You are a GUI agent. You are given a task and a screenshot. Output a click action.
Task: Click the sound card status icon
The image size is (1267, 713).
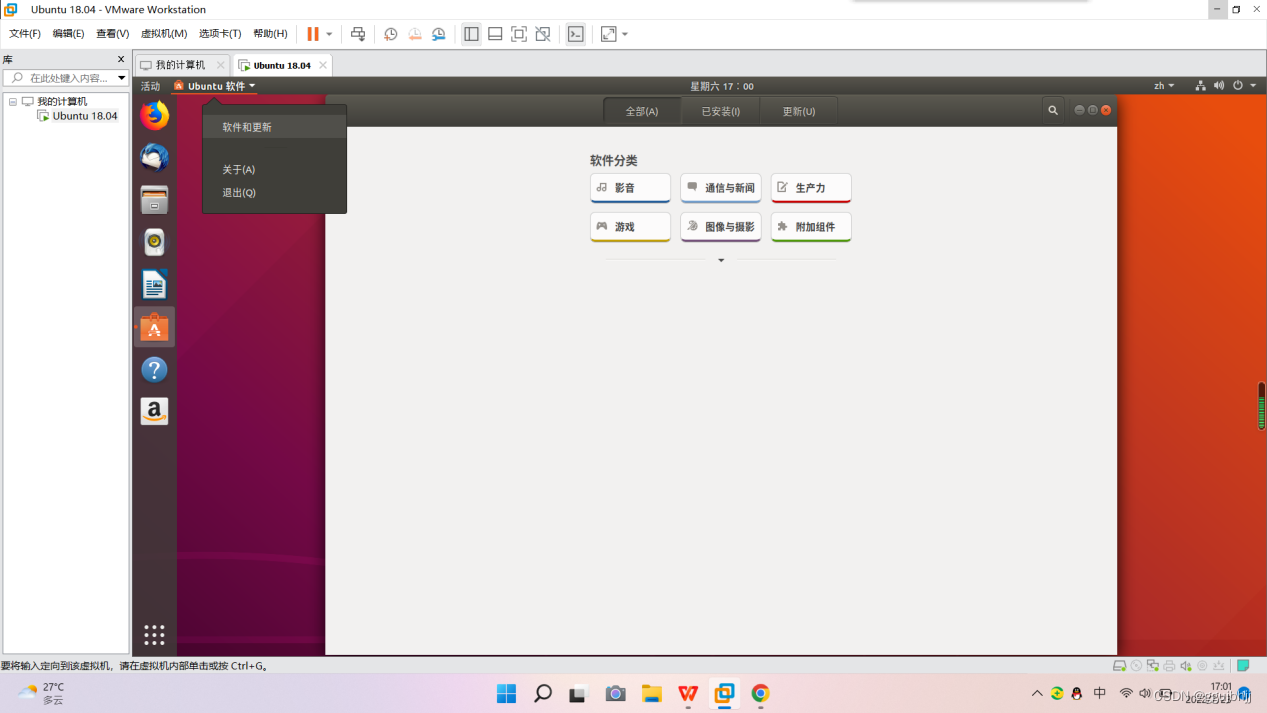coord(1185,666)
